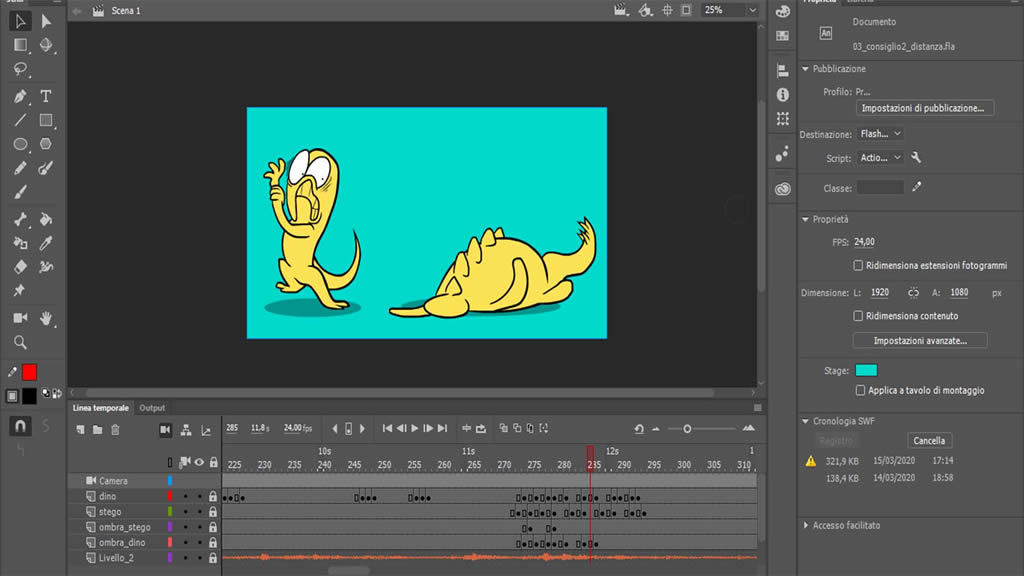
Task: Select the Hand tool
Action: [46, 318]
